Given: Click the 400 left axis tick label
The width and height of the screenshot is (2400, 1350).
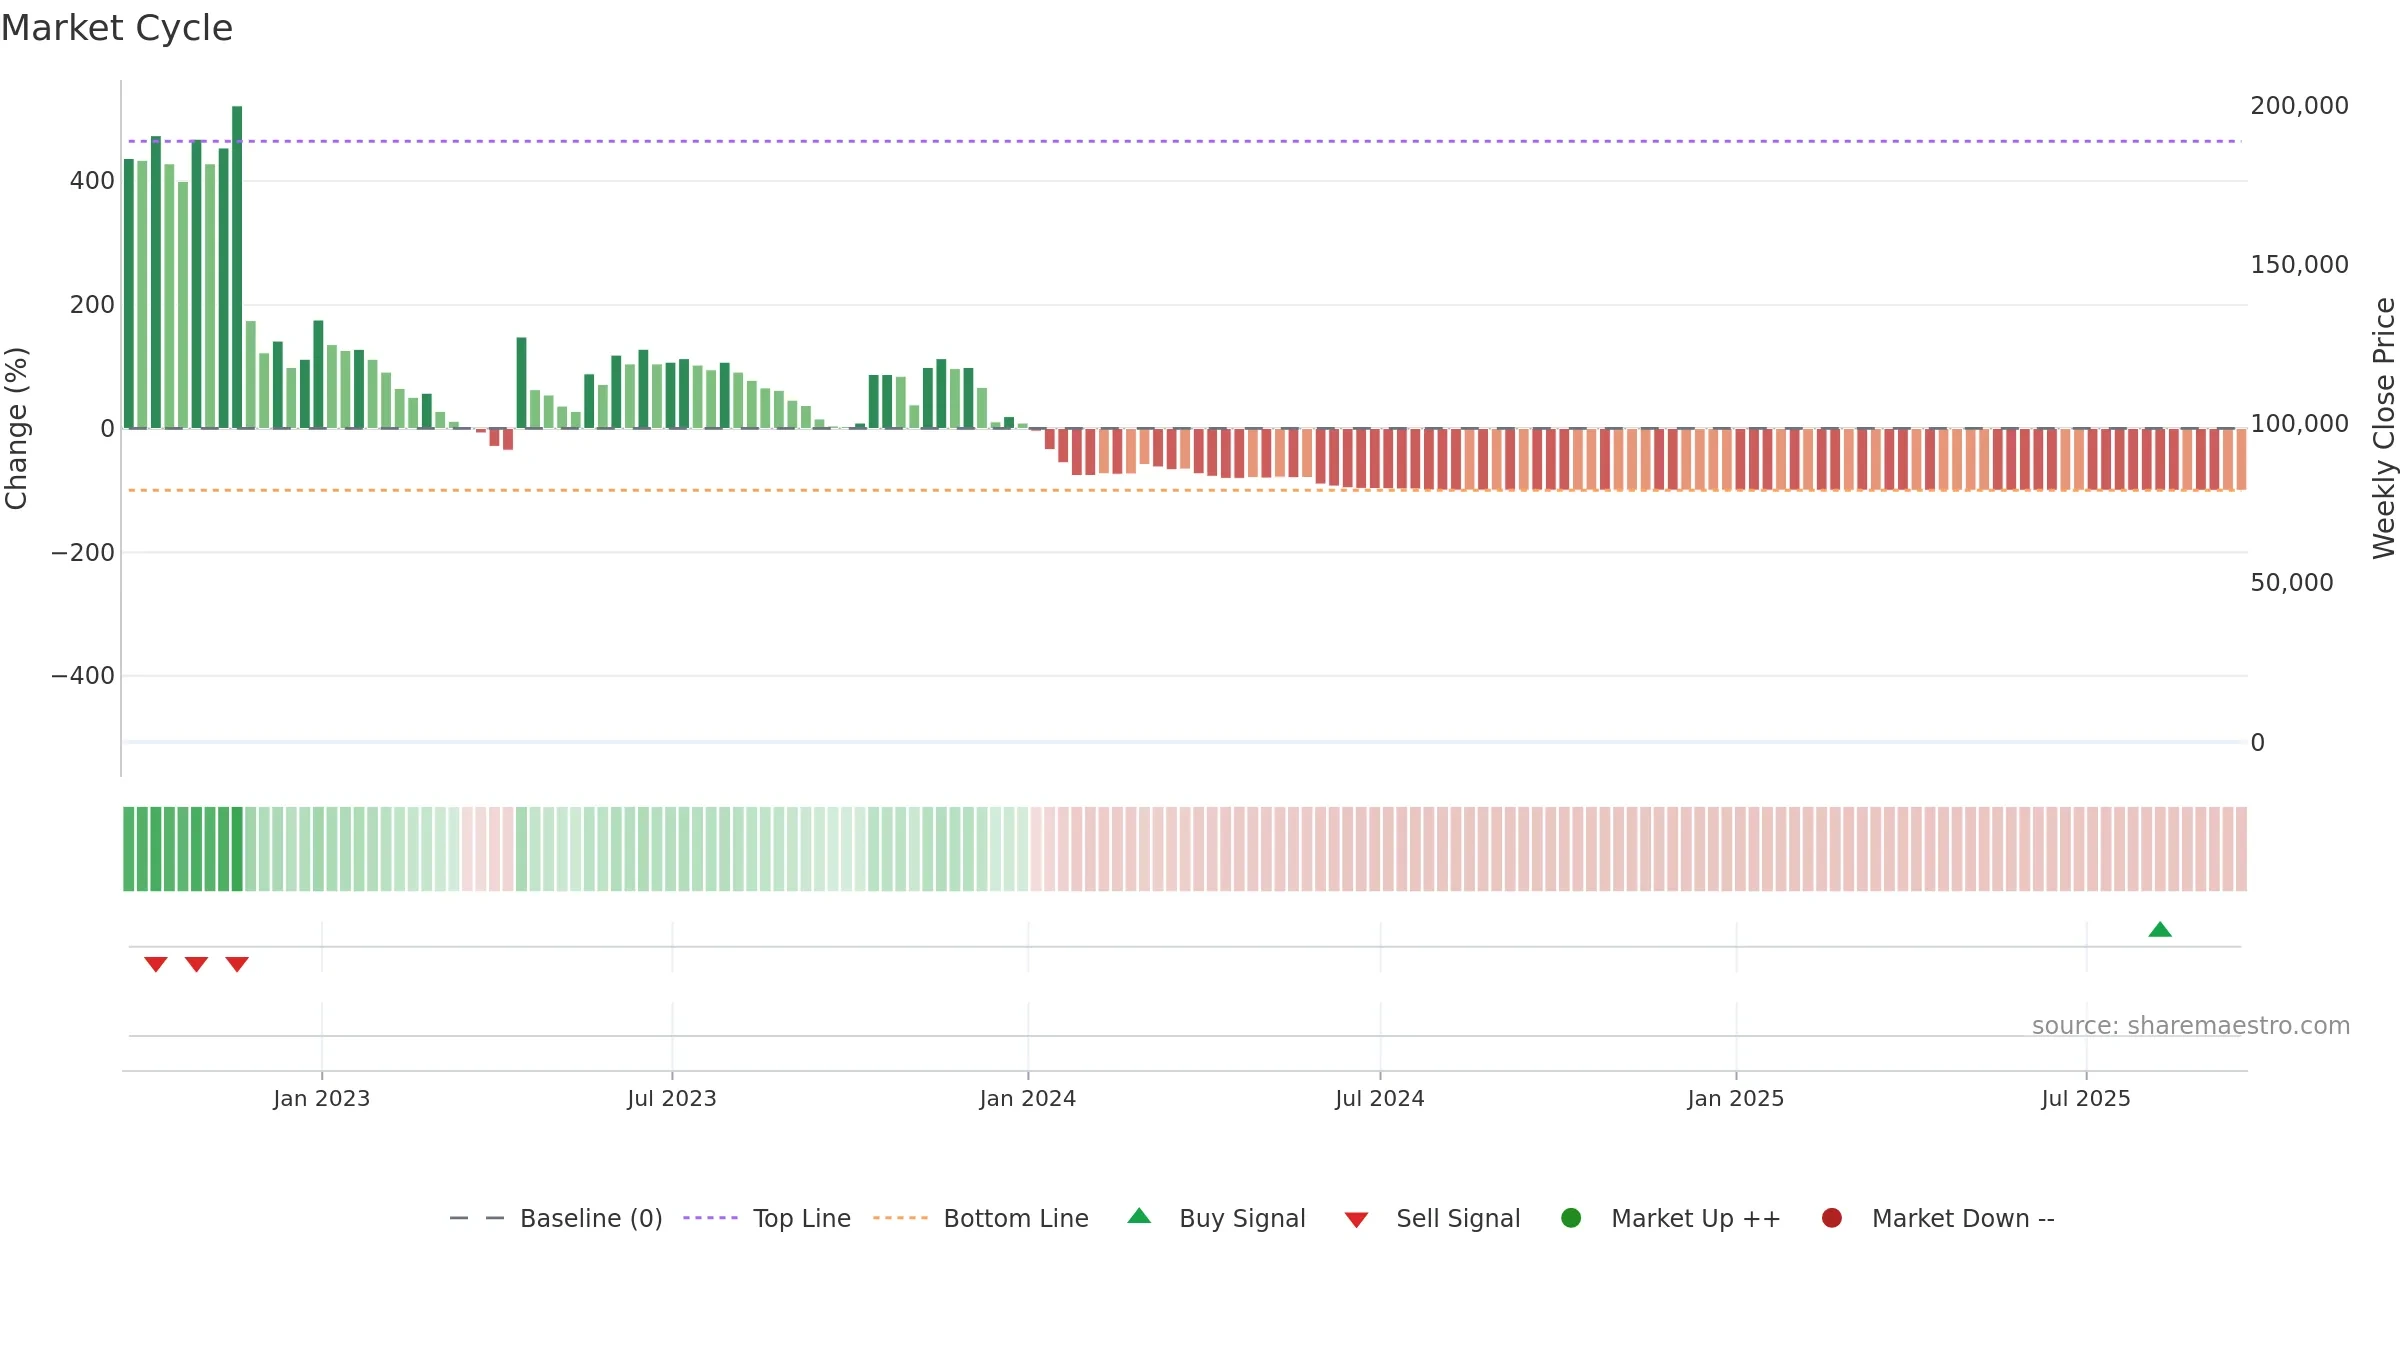Looking at the screenshot, I should coord(92,181).
